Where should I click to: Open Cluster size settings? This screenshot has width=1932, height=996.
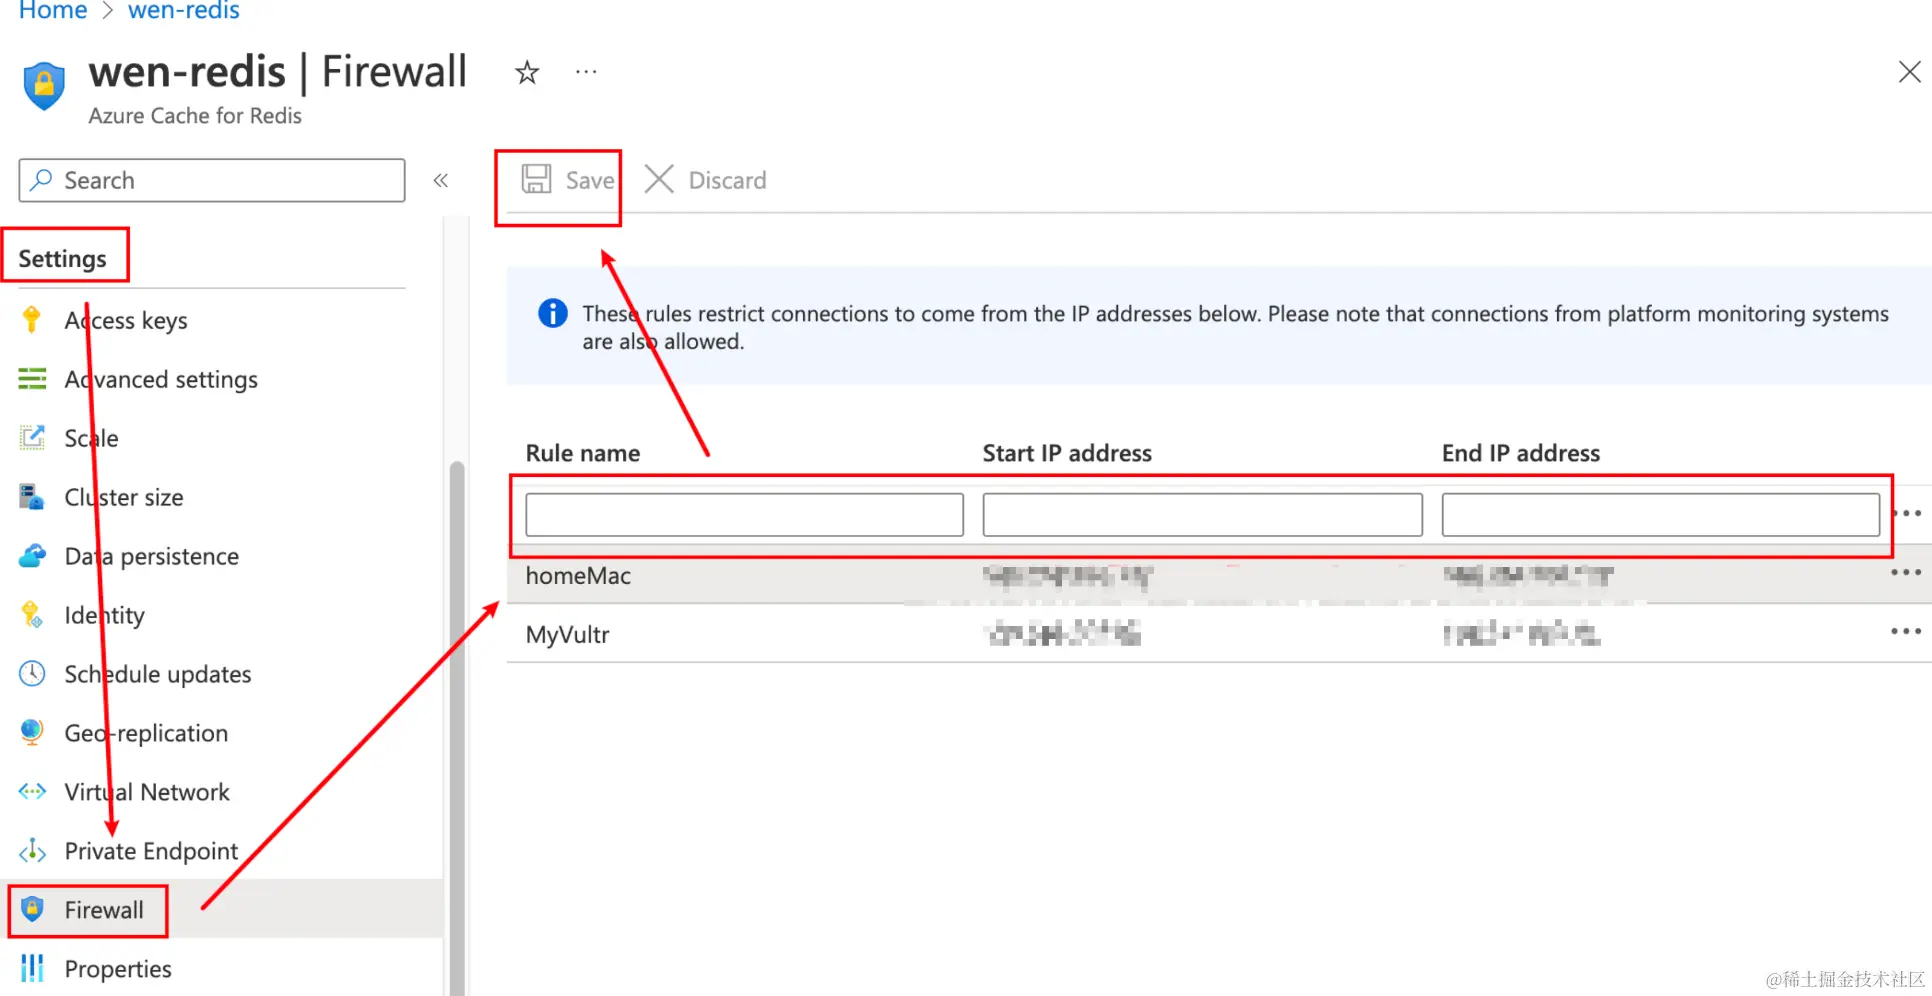[x=124, y=497]
